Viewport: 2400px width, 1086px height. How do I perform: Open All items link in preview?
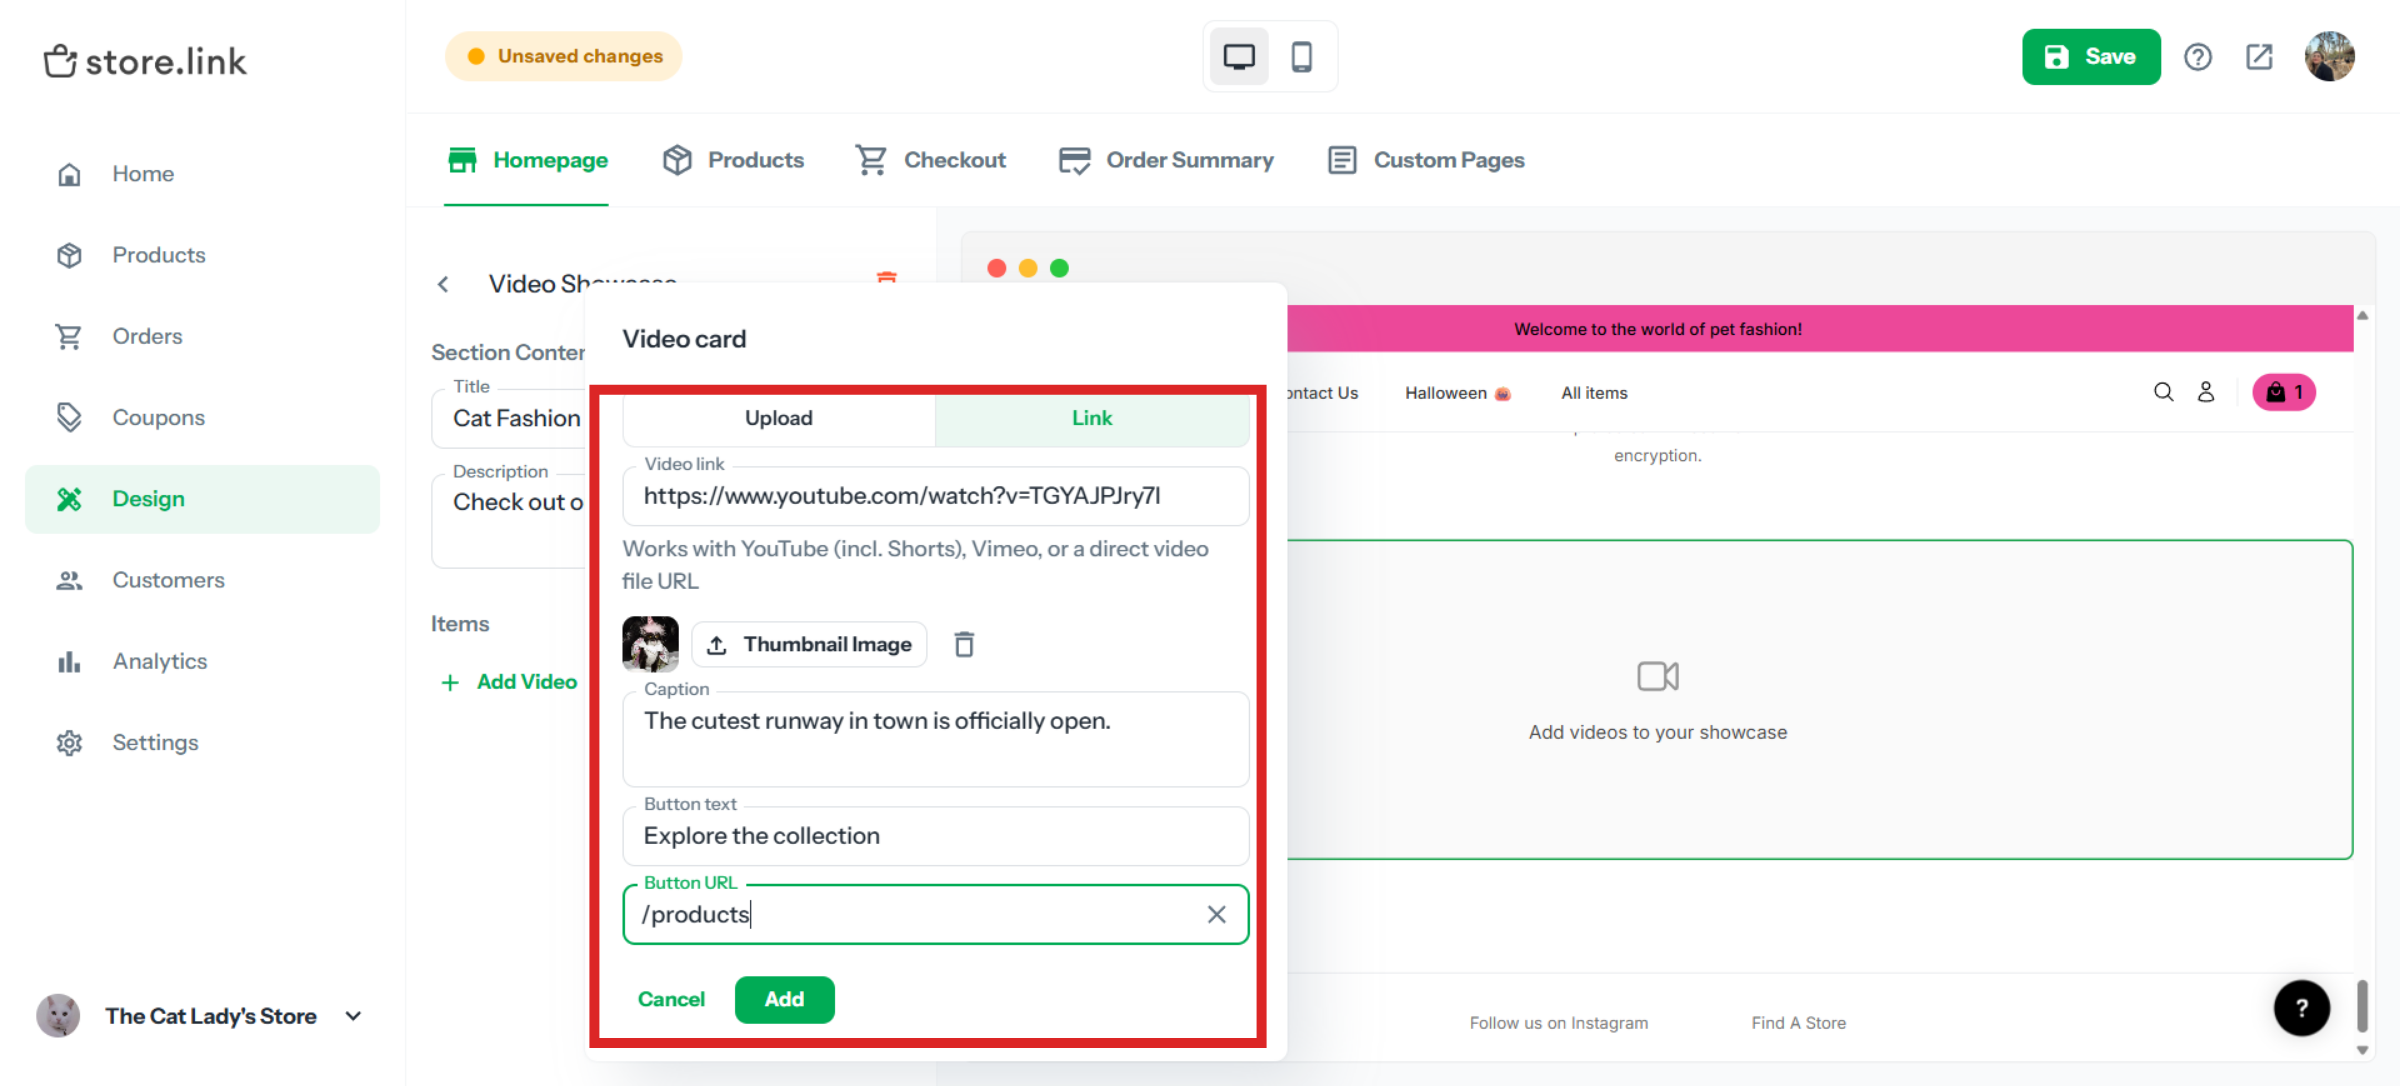click(x=1594, y=393)
